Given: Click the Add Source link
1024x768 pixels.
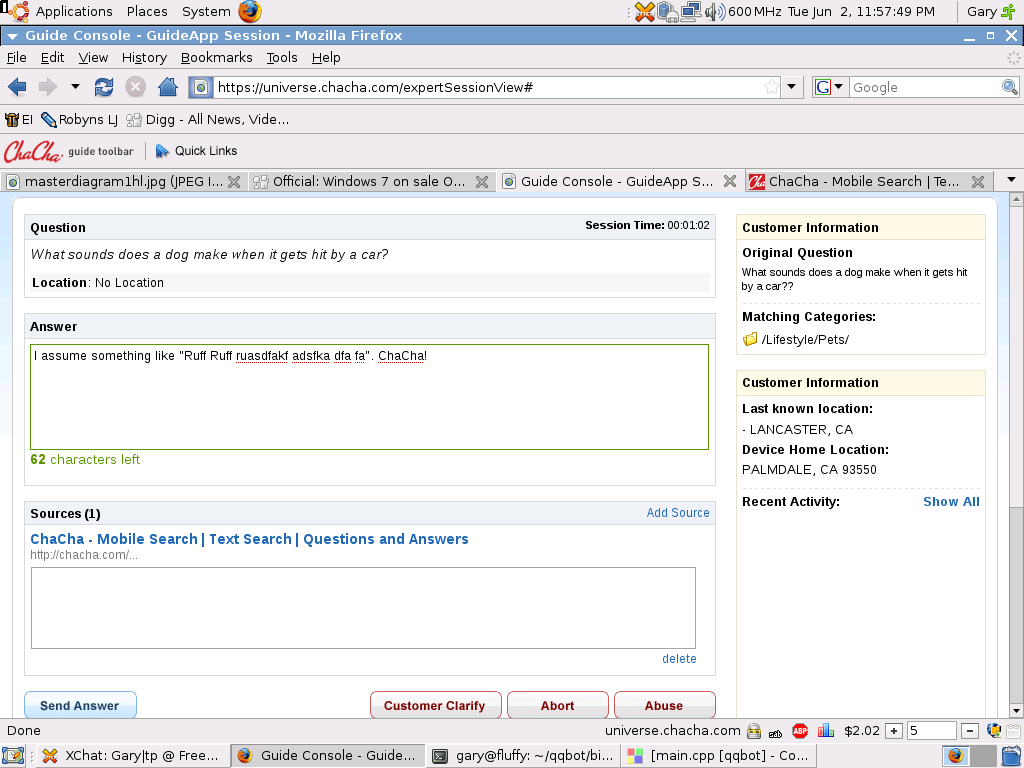Looking at the screenshot, I should point(677,513).
